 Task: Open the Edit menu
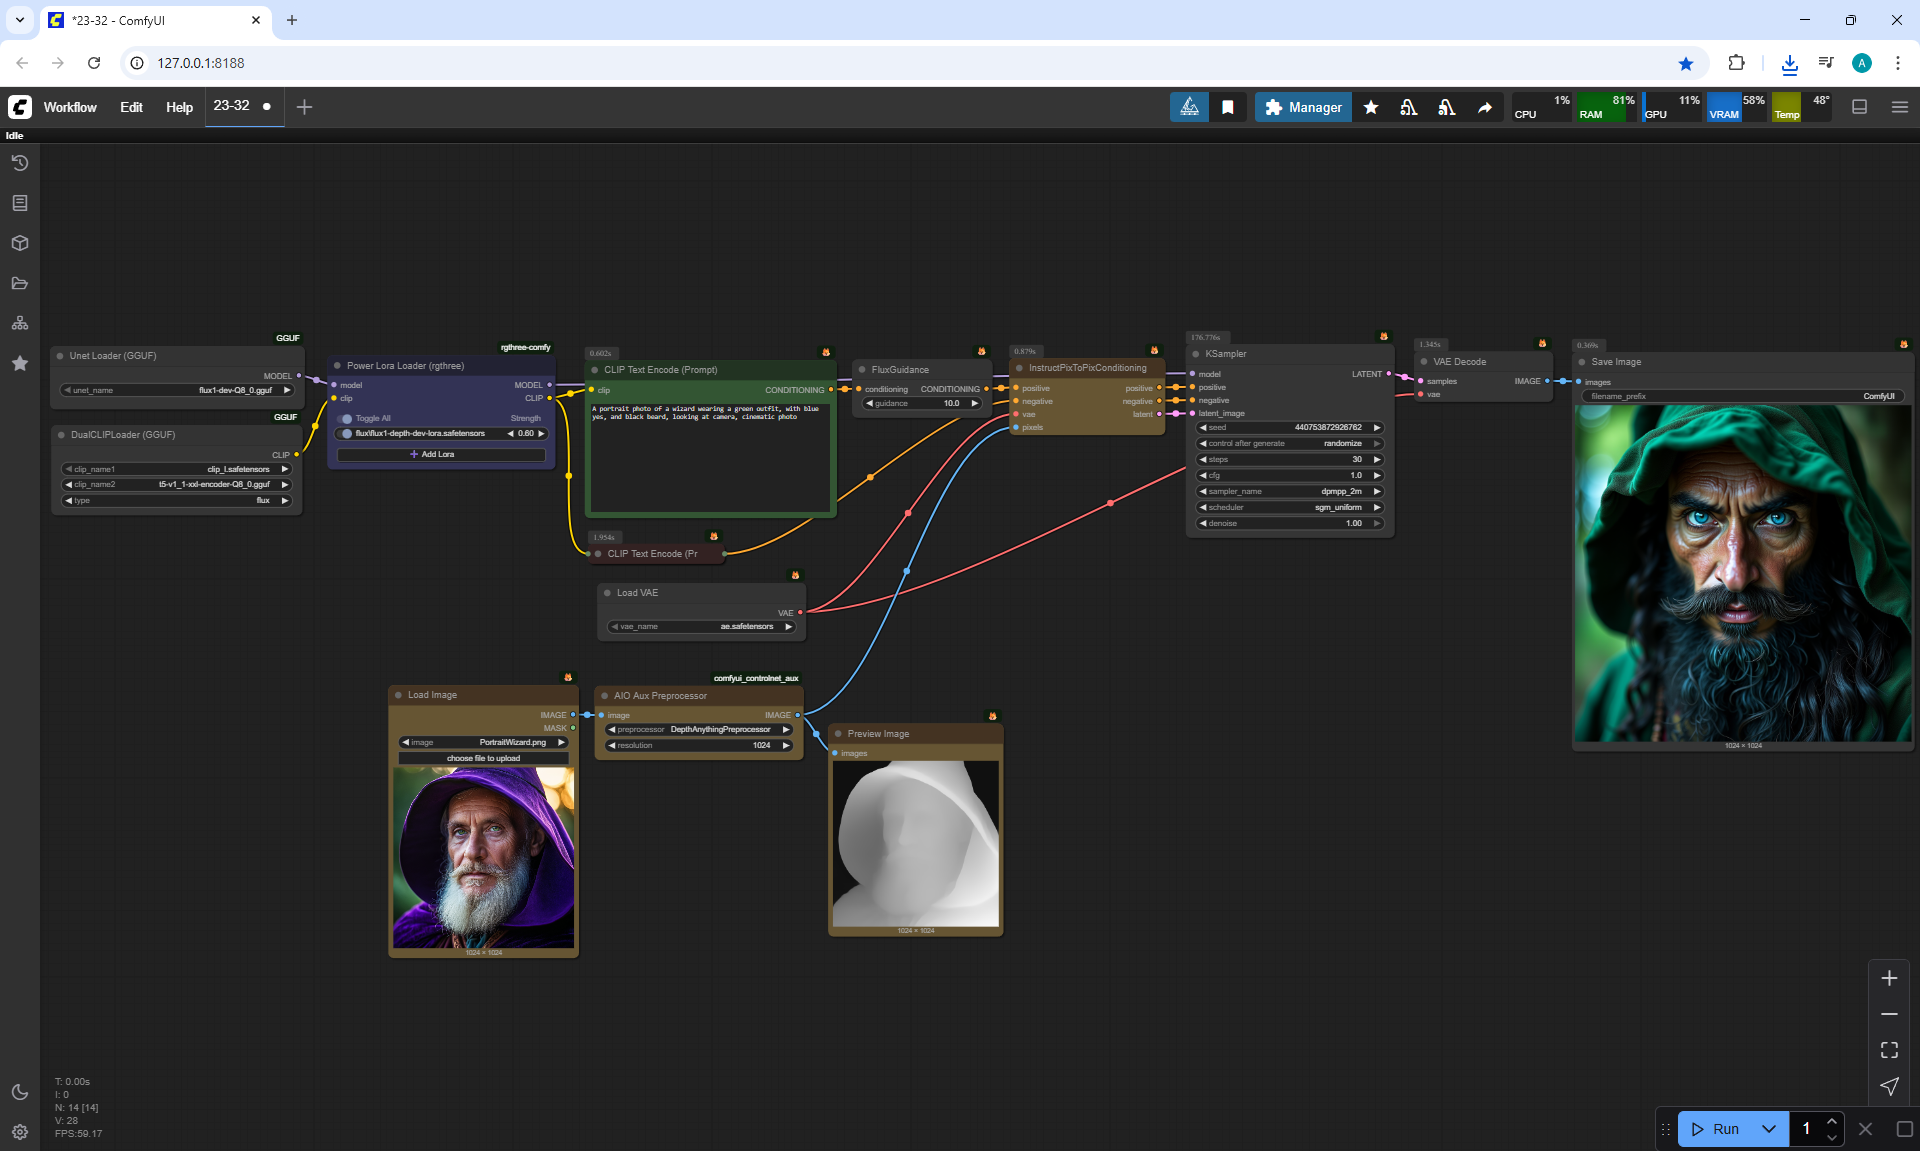(x=131, y=107)
